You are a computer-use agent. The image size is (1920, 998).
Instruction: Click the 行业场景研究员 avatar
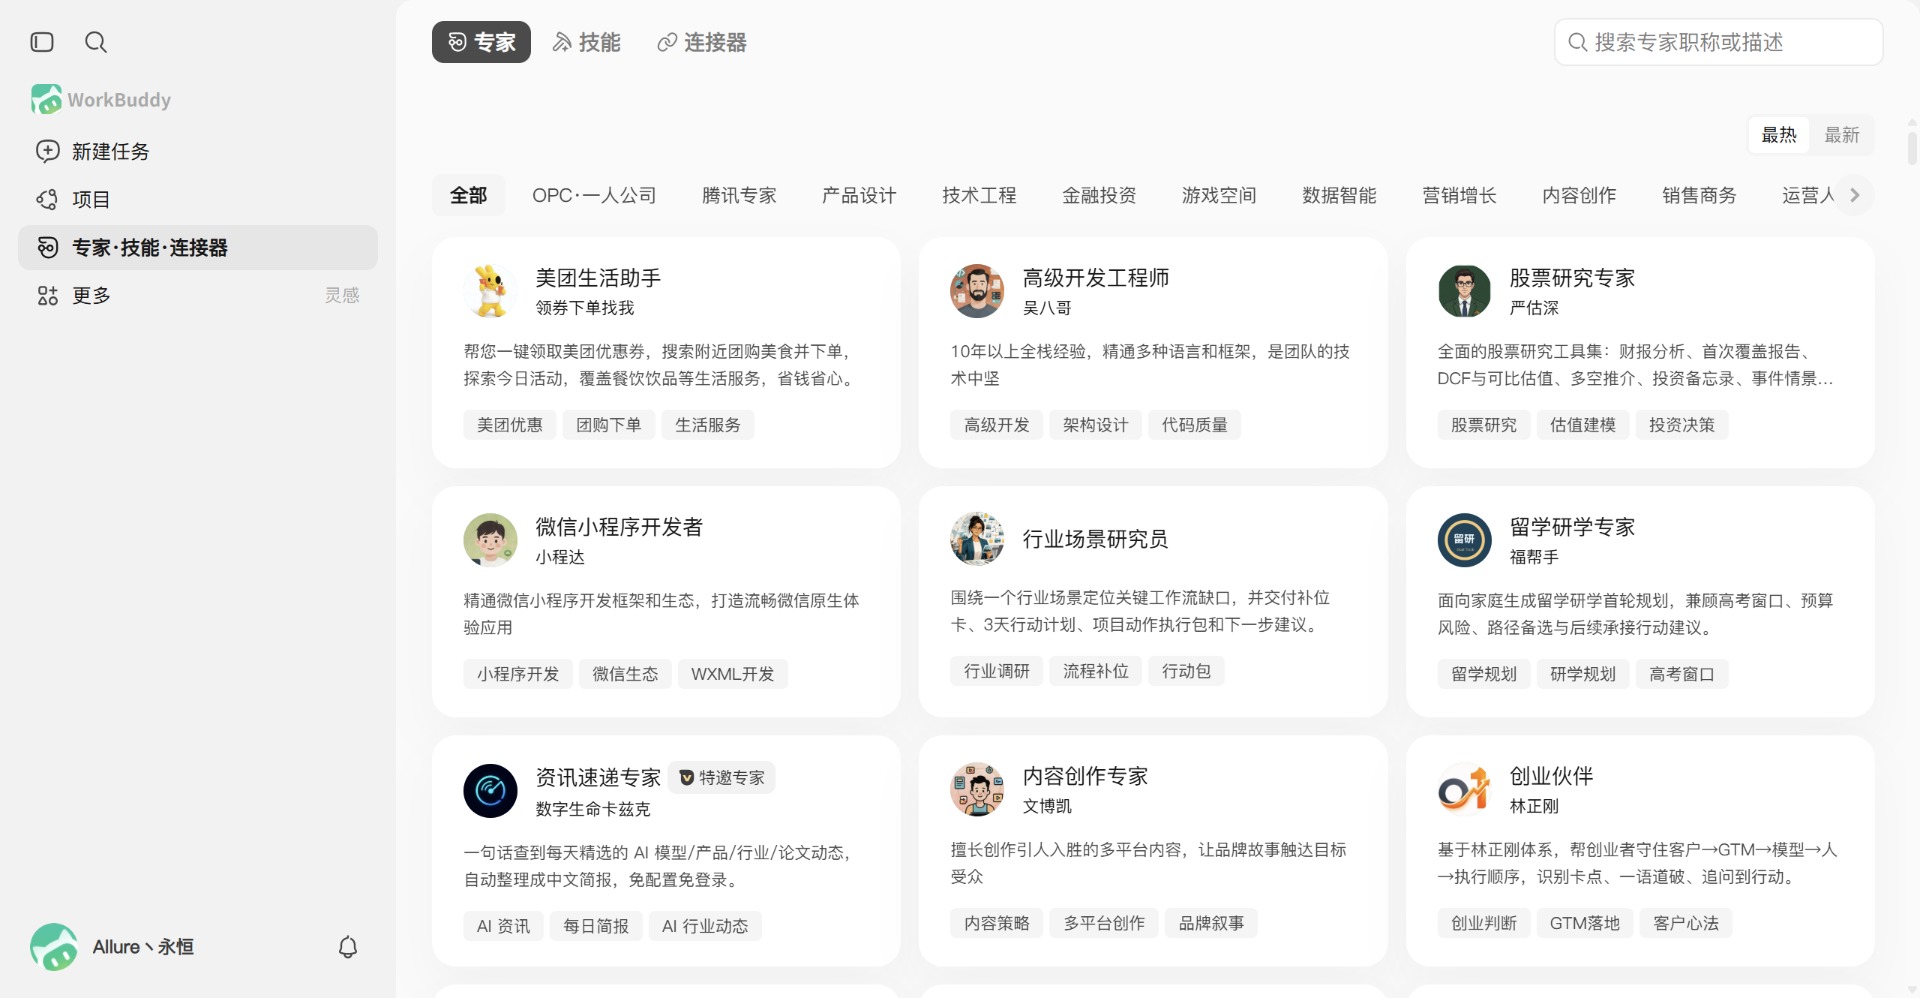(x=977, y=539)
